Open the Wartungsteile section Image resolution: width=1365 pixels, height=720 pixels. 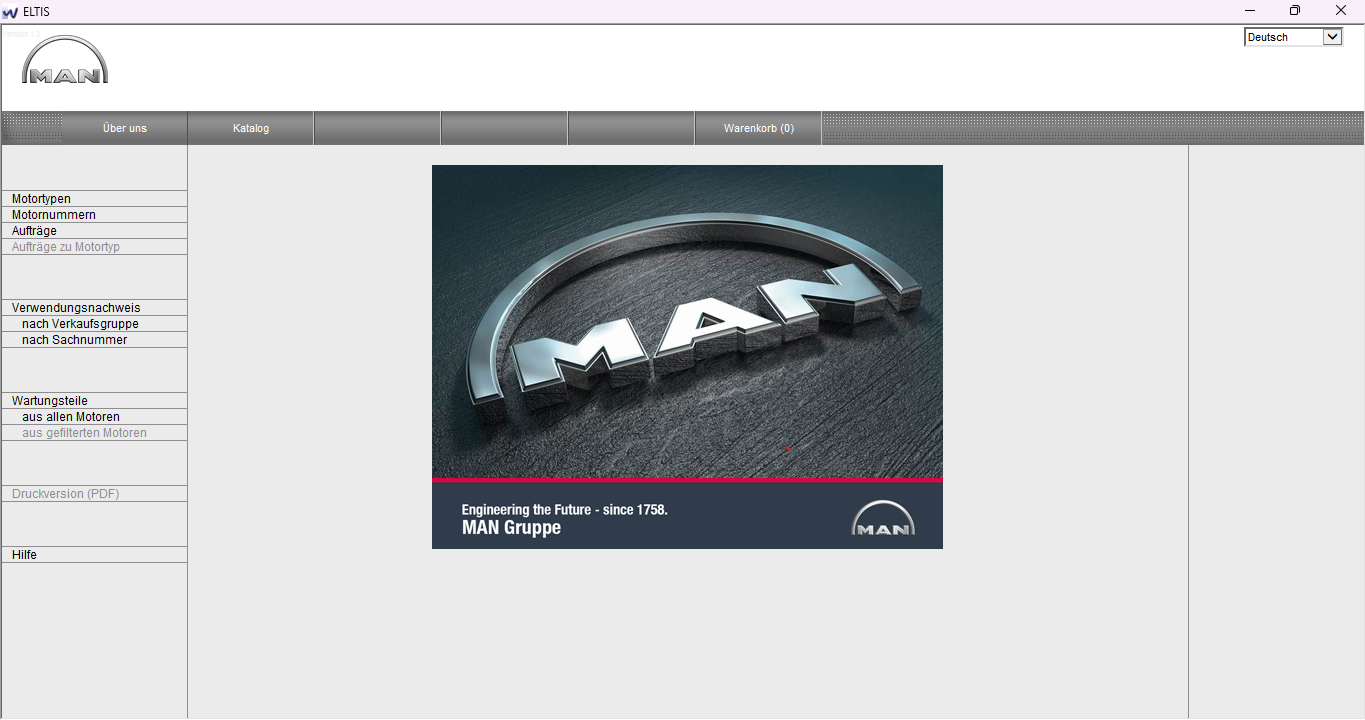pyautogui.click(x=94, y=401)
